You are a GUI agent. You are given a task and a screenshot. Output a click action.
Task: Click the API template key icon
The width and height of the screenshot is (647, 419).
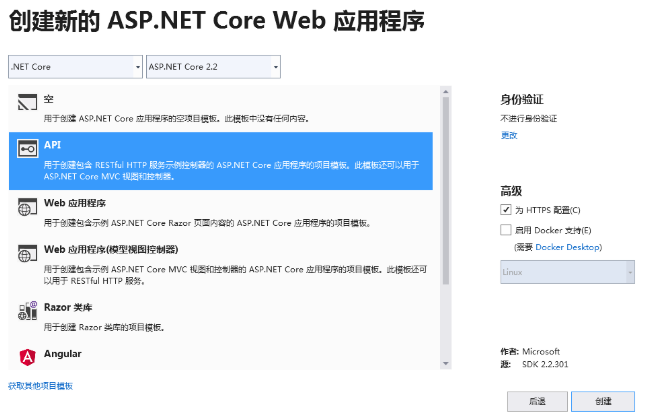click(x=27, y=149)
